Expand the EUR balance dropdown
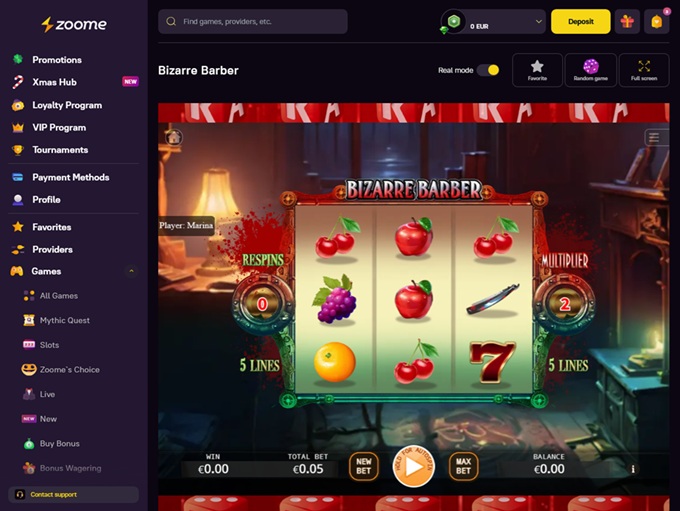Image resolution: width=680 pixels, height=511 pixels. [538, 21]
